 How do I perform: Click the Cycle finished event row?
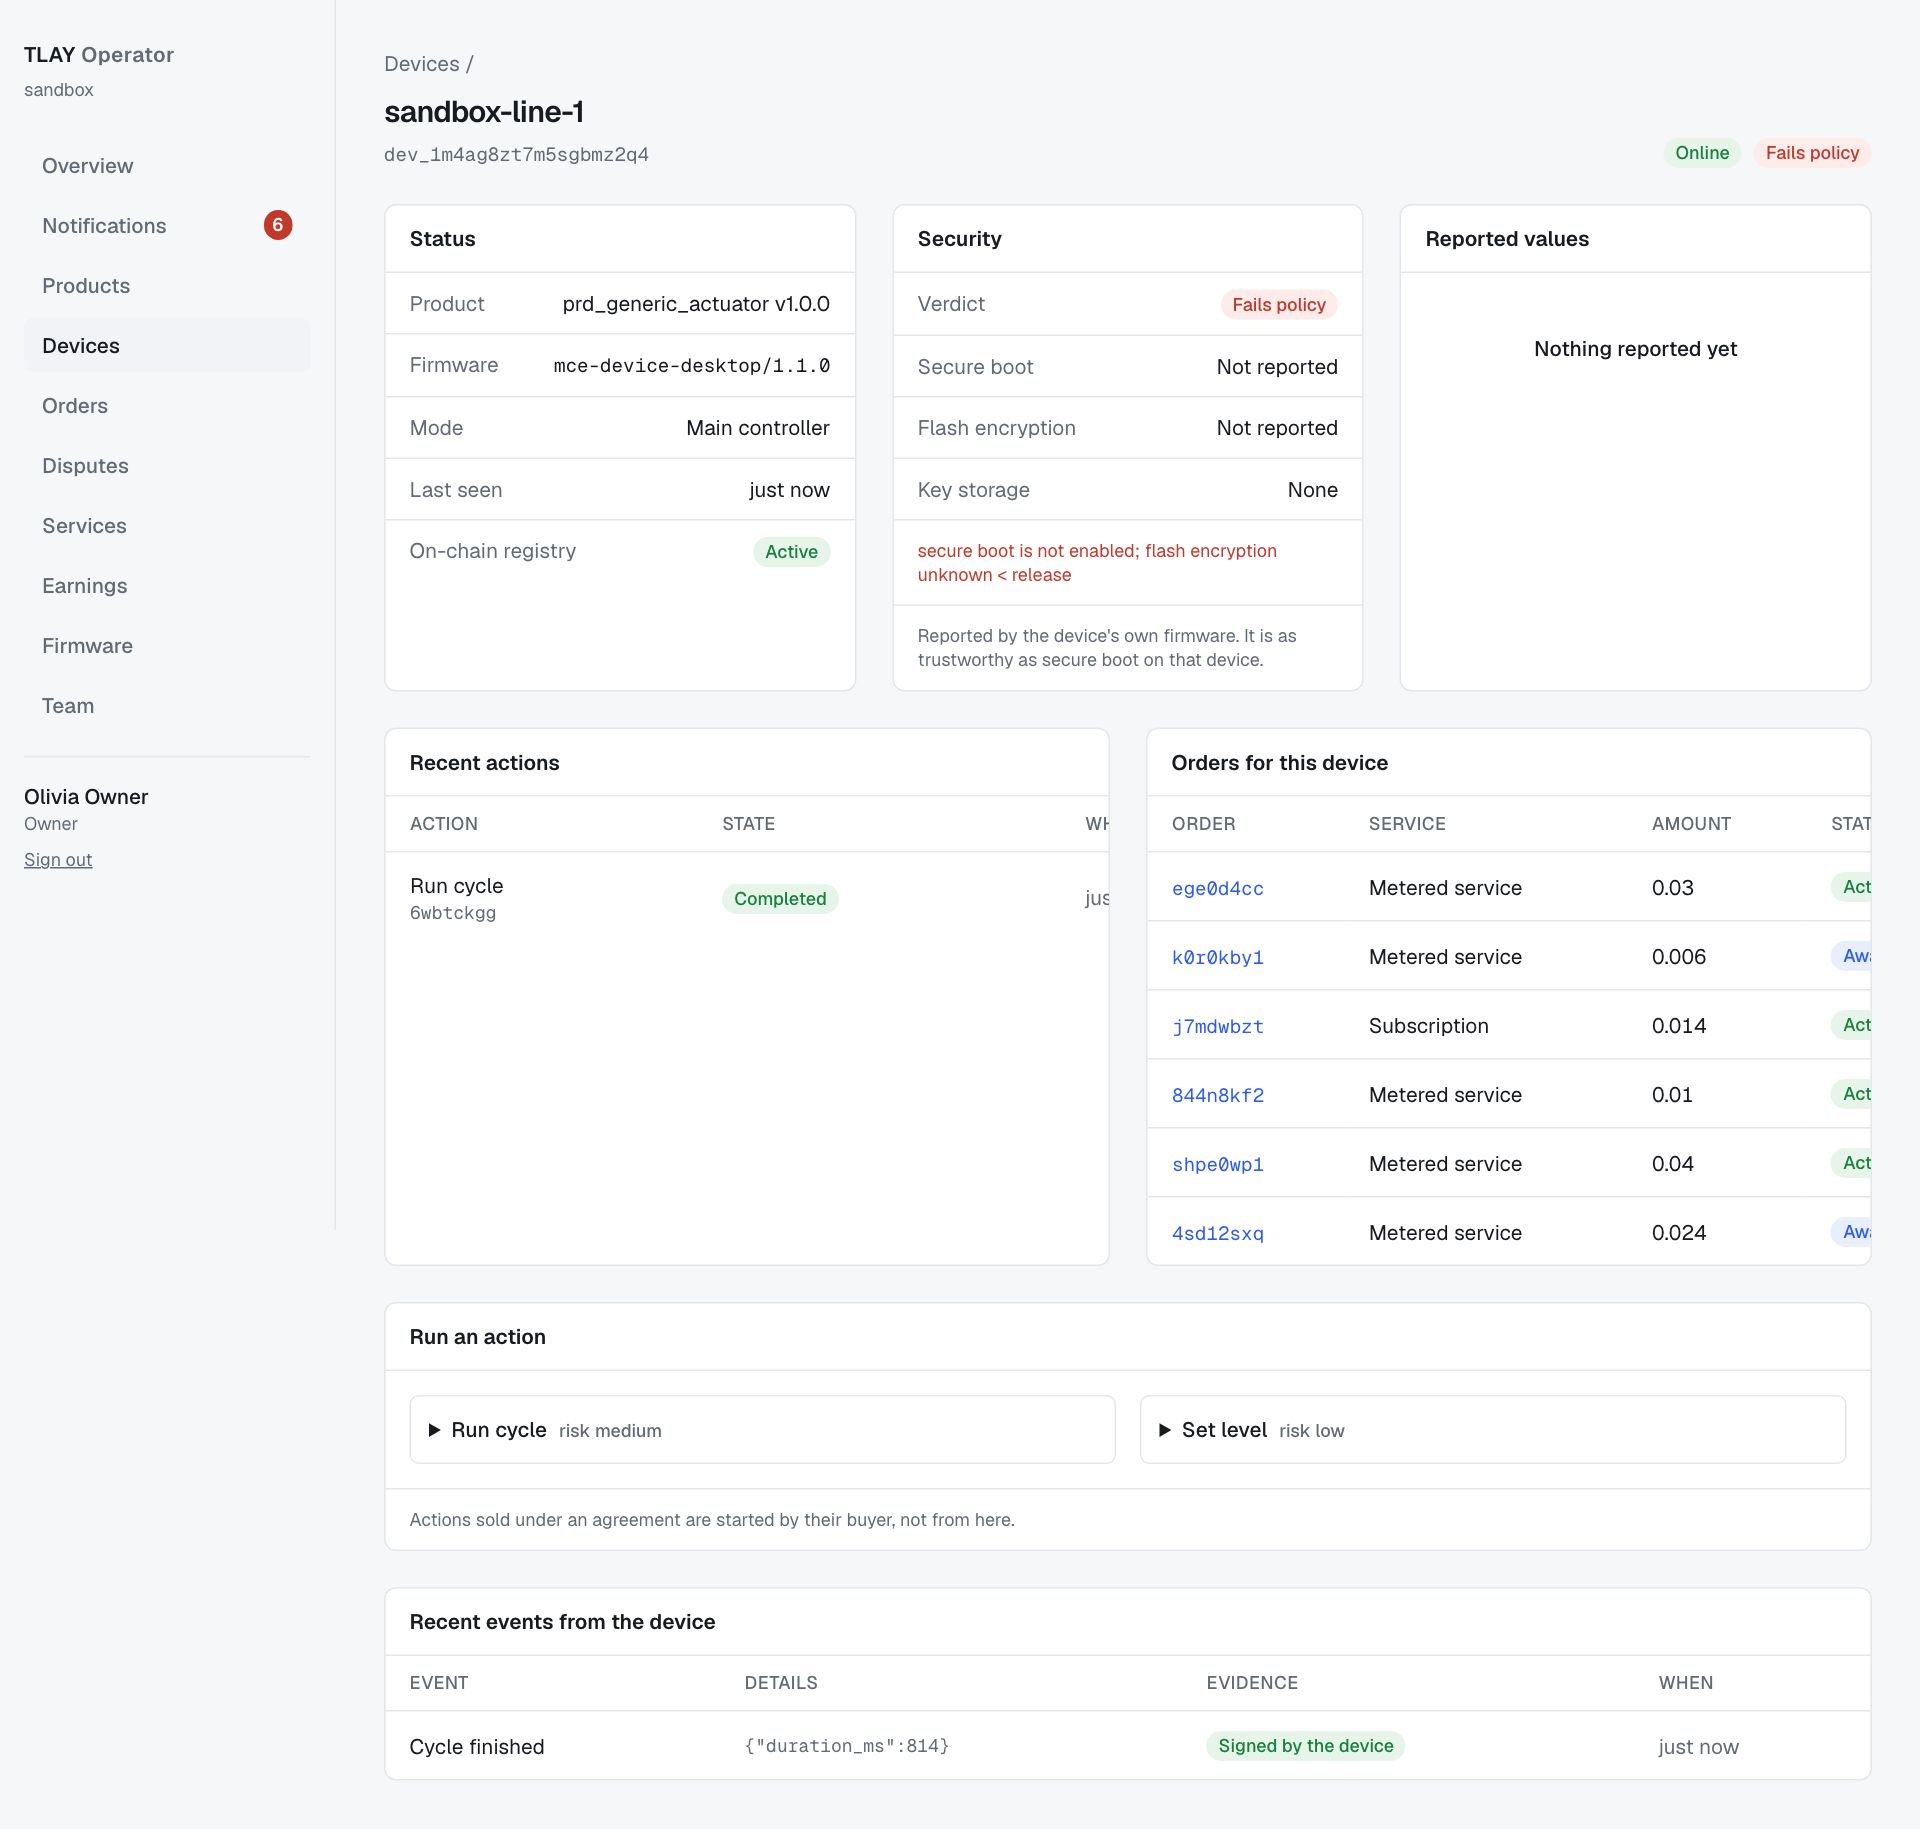[1127, 1746]
